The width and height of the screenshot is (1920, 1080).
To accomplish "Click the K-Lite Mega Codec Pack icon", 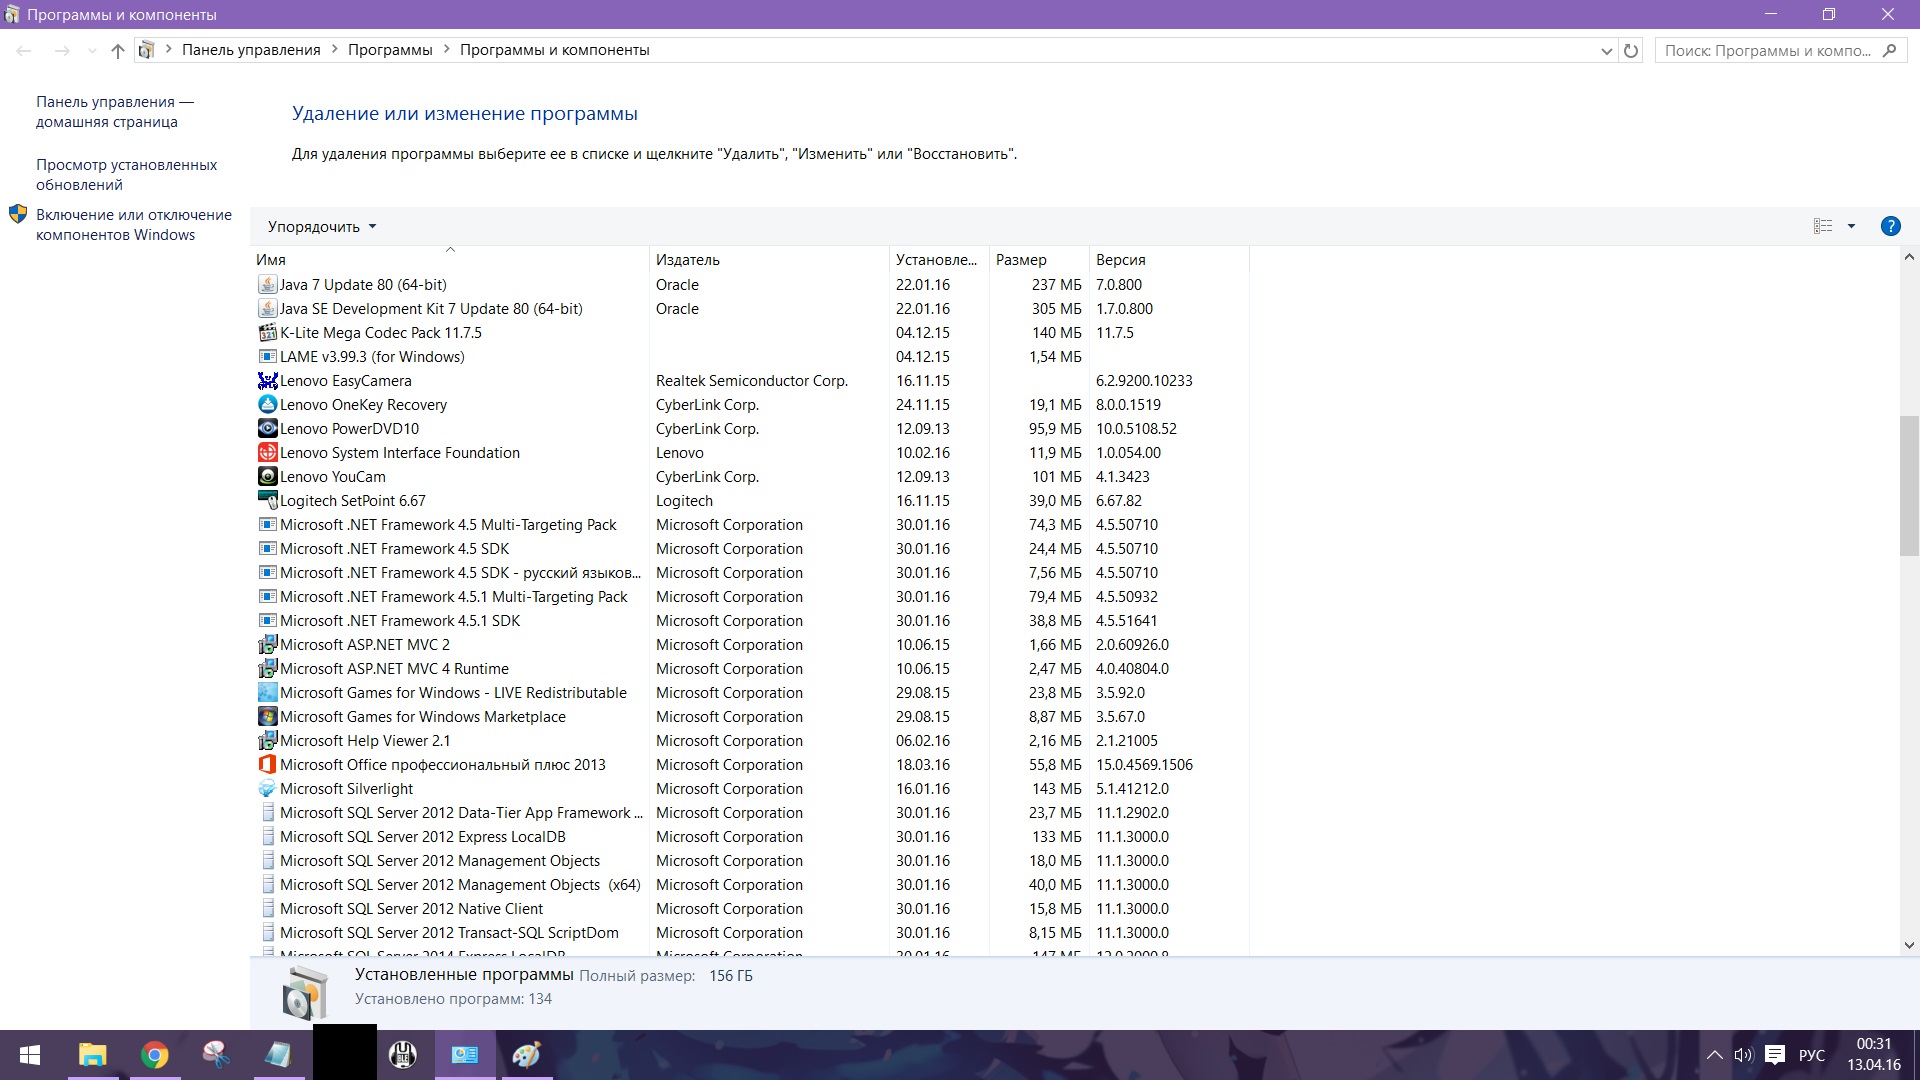I will [267, 333].
